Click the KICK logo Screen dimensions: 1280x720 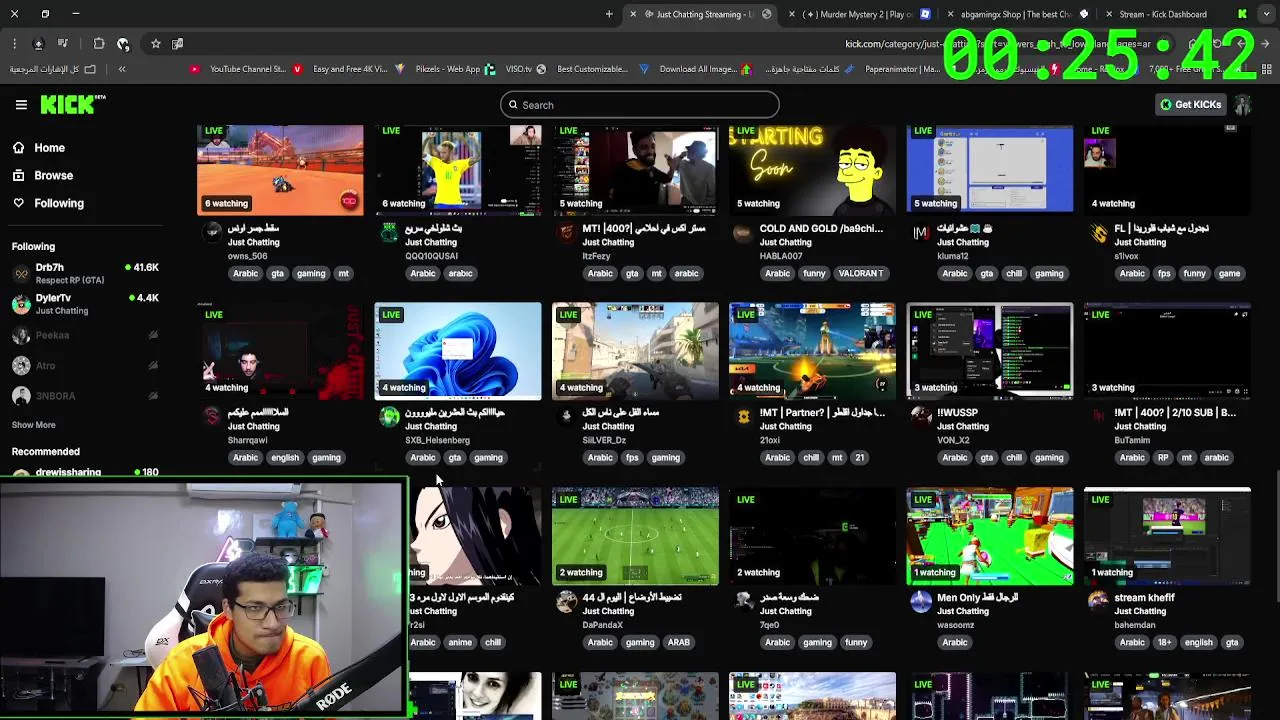[73, 104]
